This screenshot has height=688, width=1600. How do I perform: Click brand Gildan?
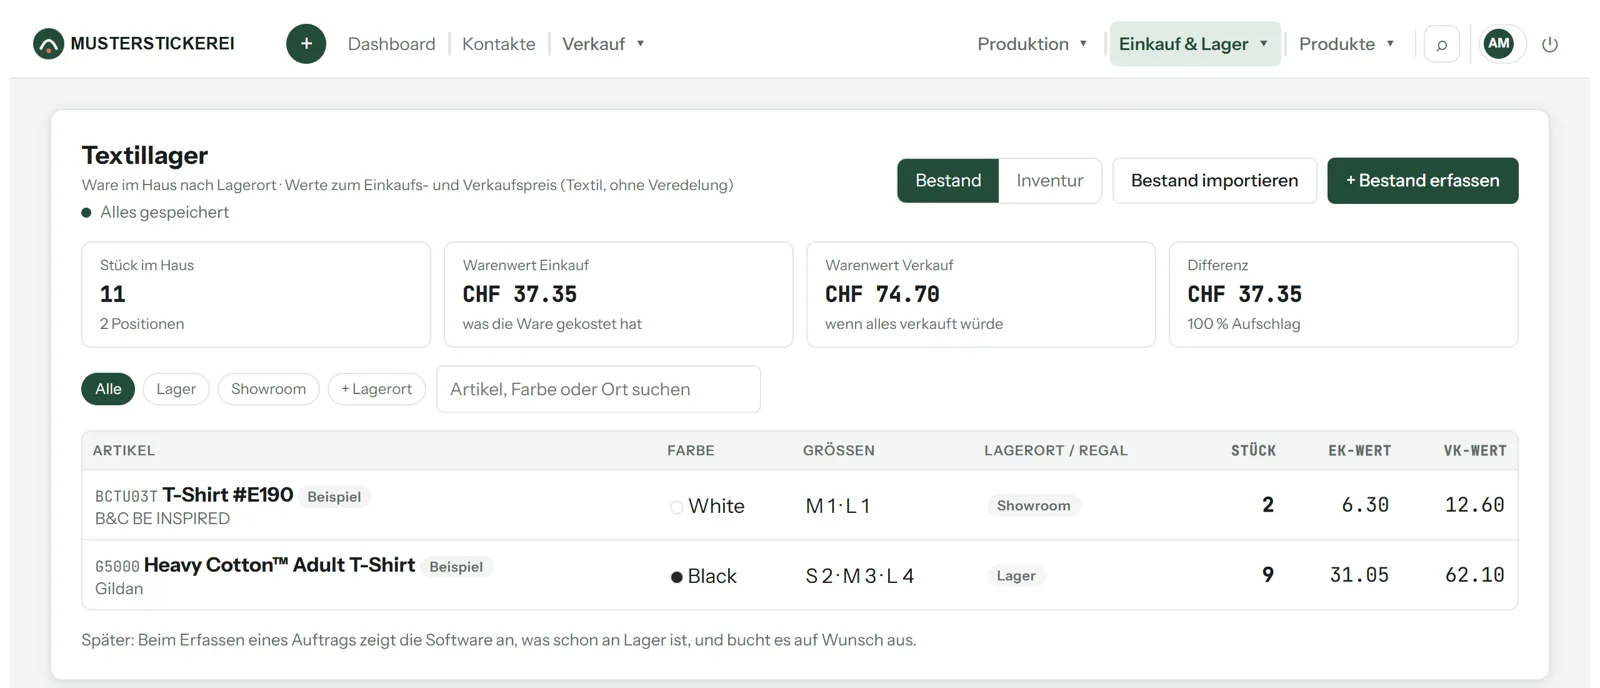tap(119, 589)
